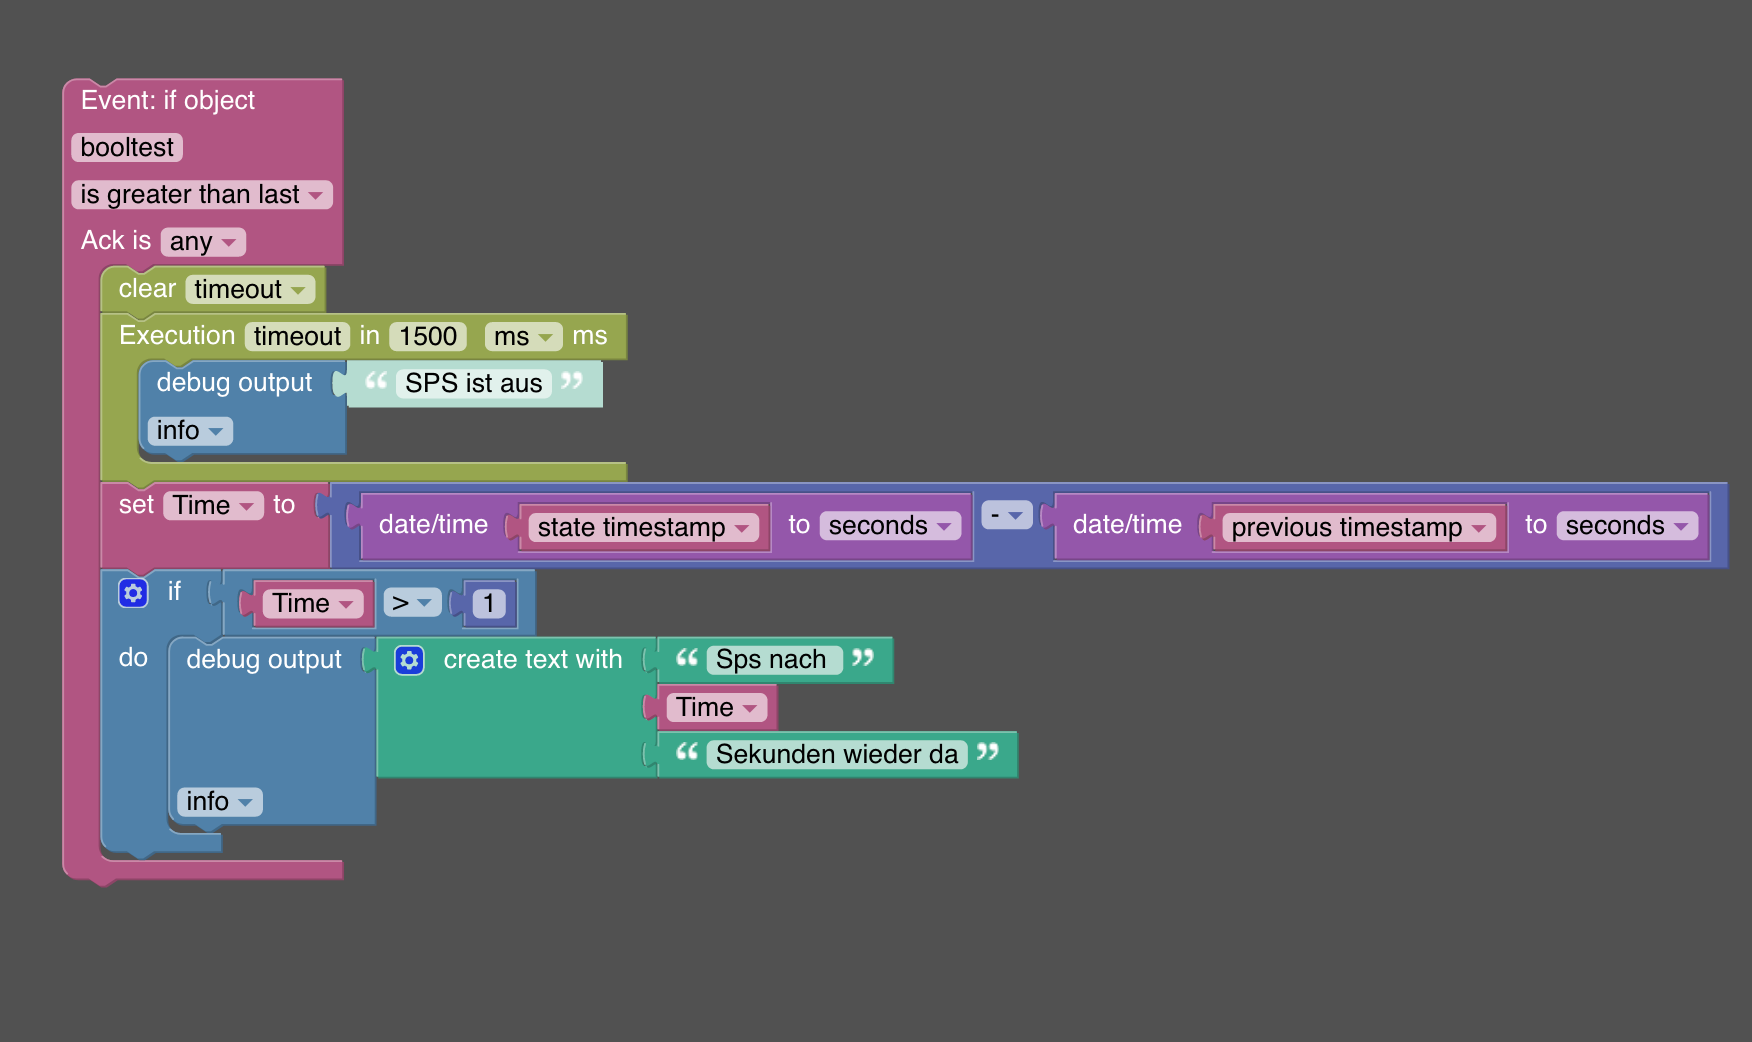This screenshot has width=1752, height=1042.
Task: Open the 'Time' variable dropdown in the if condition
Action: coord(313,604)
